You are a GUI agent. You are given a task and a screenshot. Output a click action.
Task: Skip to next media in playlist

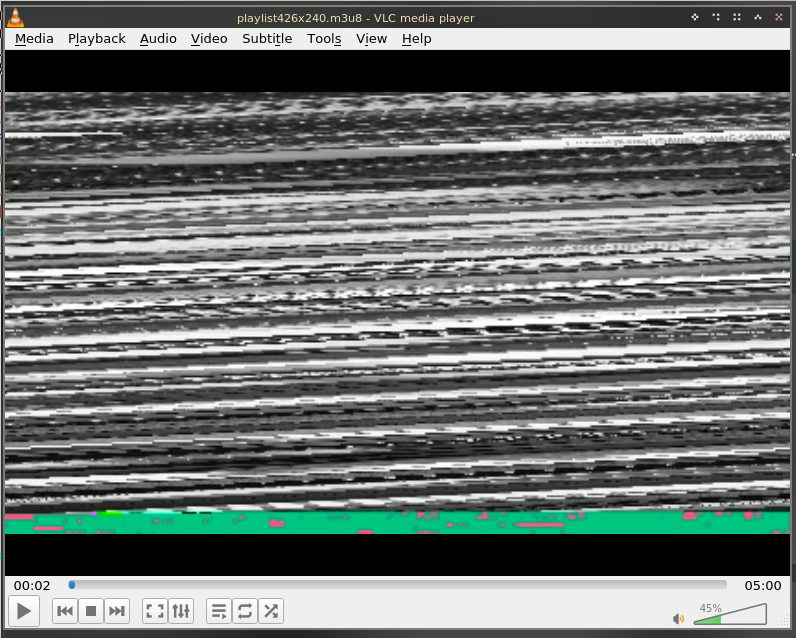117,611
